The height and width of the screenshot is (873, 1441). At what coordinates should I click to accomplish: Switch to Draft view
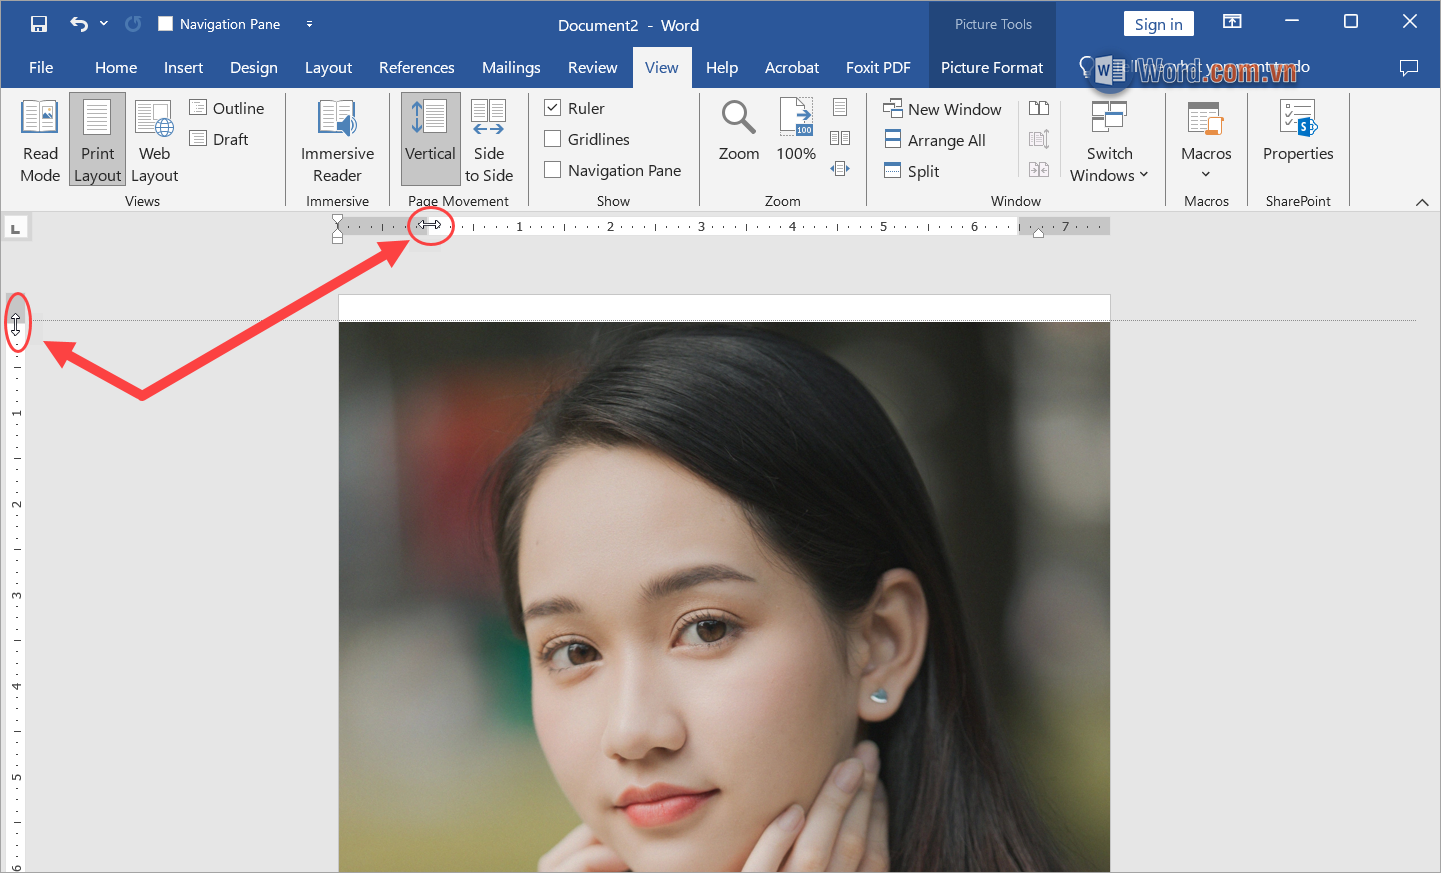click(219, 139)
